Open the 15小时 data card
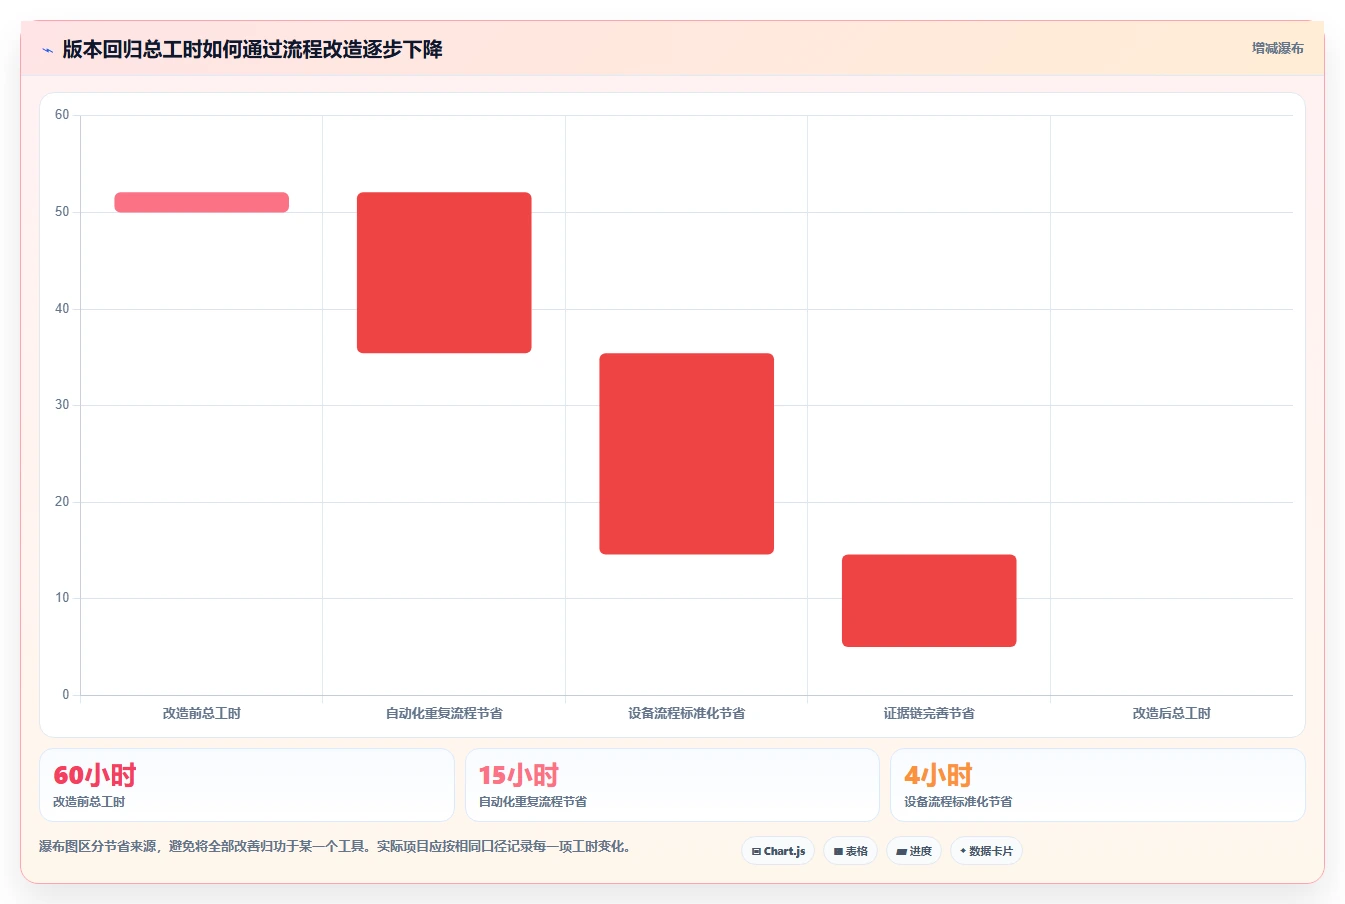Screen dimensions: 1345x904 [672, 785]
